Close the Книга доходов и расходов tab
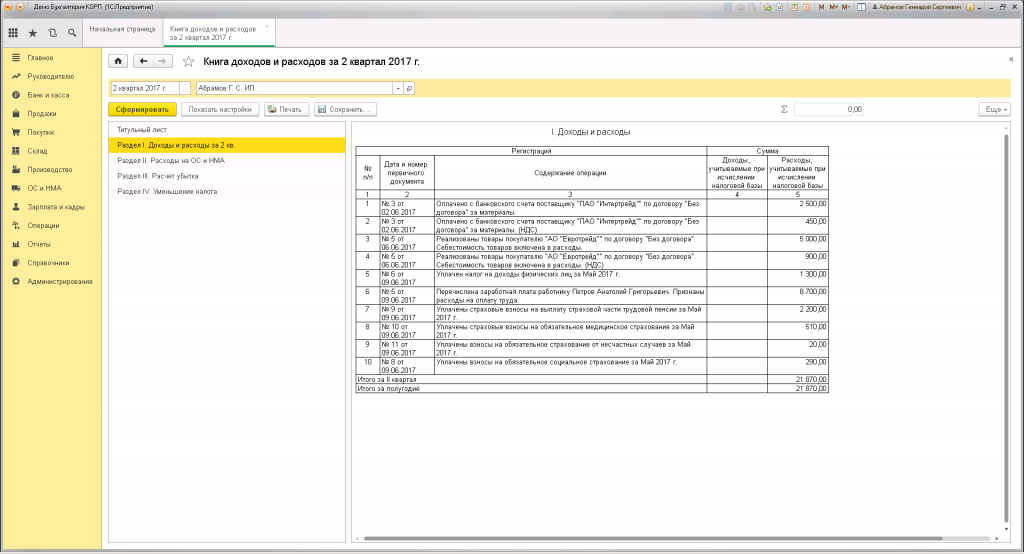The height and width of the screenshot is (554, 1024). click(x=266, y=27)
